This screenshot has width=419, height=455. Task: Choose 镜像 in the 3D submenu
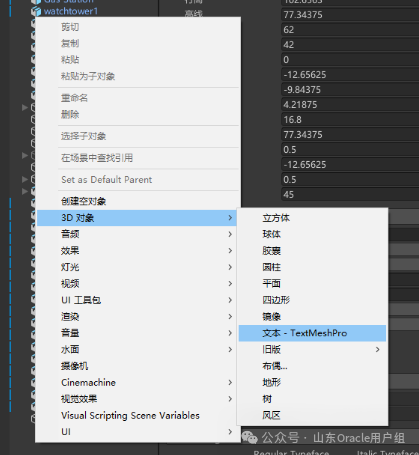tap(271, 317)
